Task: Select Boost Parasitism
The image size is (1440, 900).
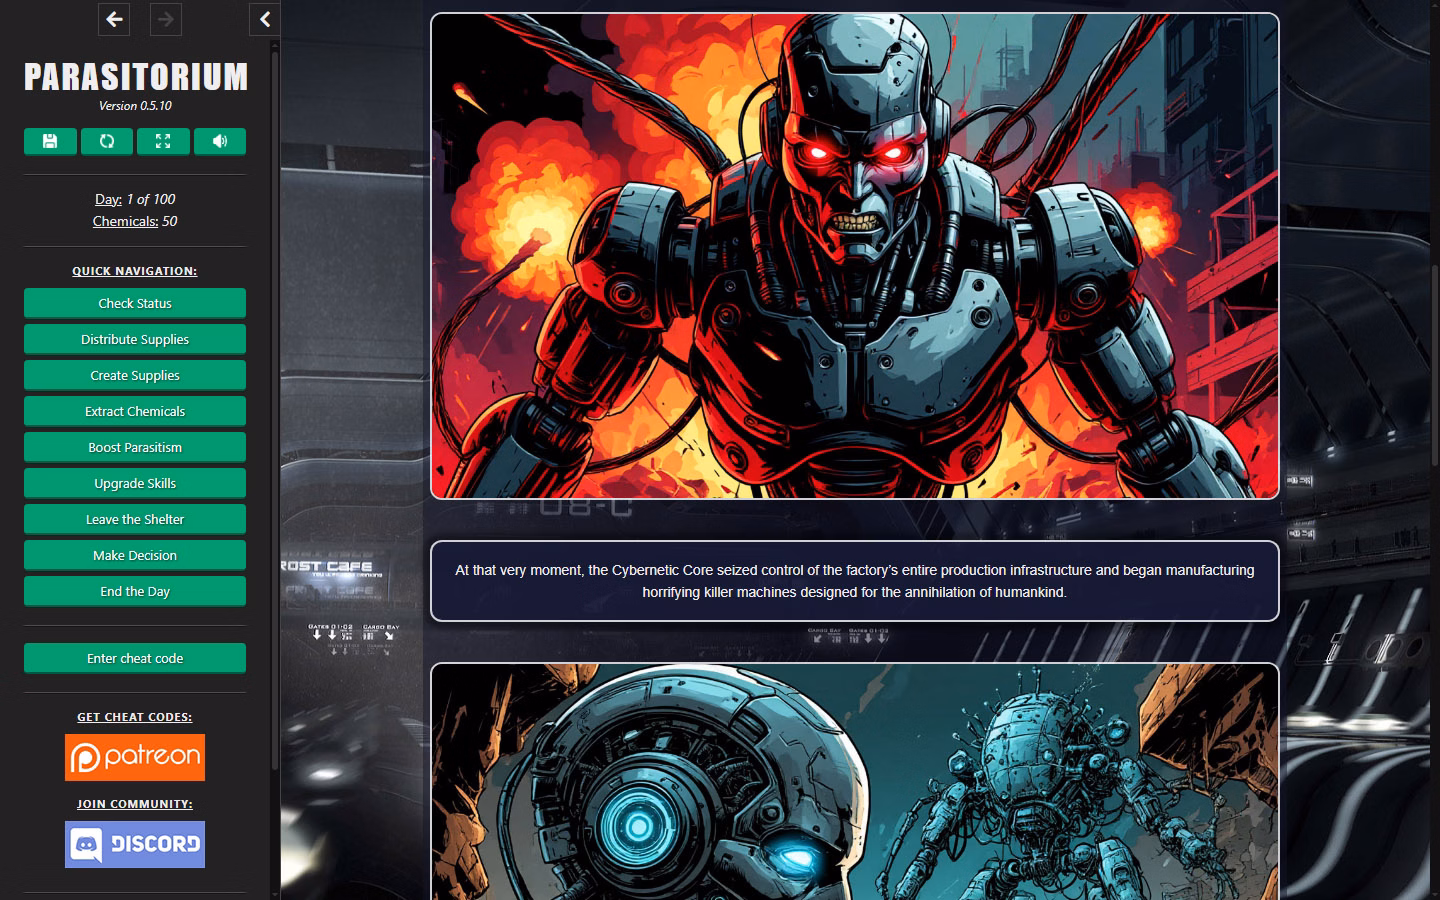Action: pos(135,447)
